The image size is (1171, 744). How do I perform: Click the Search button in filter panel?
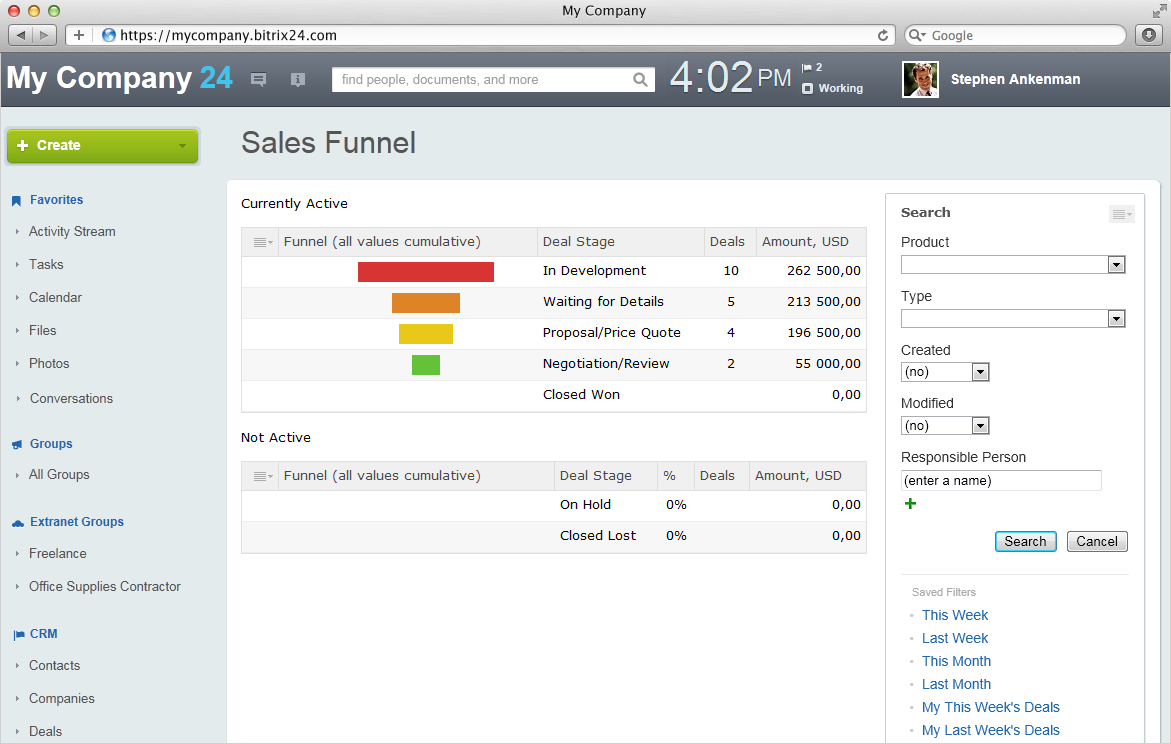(1025, 542)
